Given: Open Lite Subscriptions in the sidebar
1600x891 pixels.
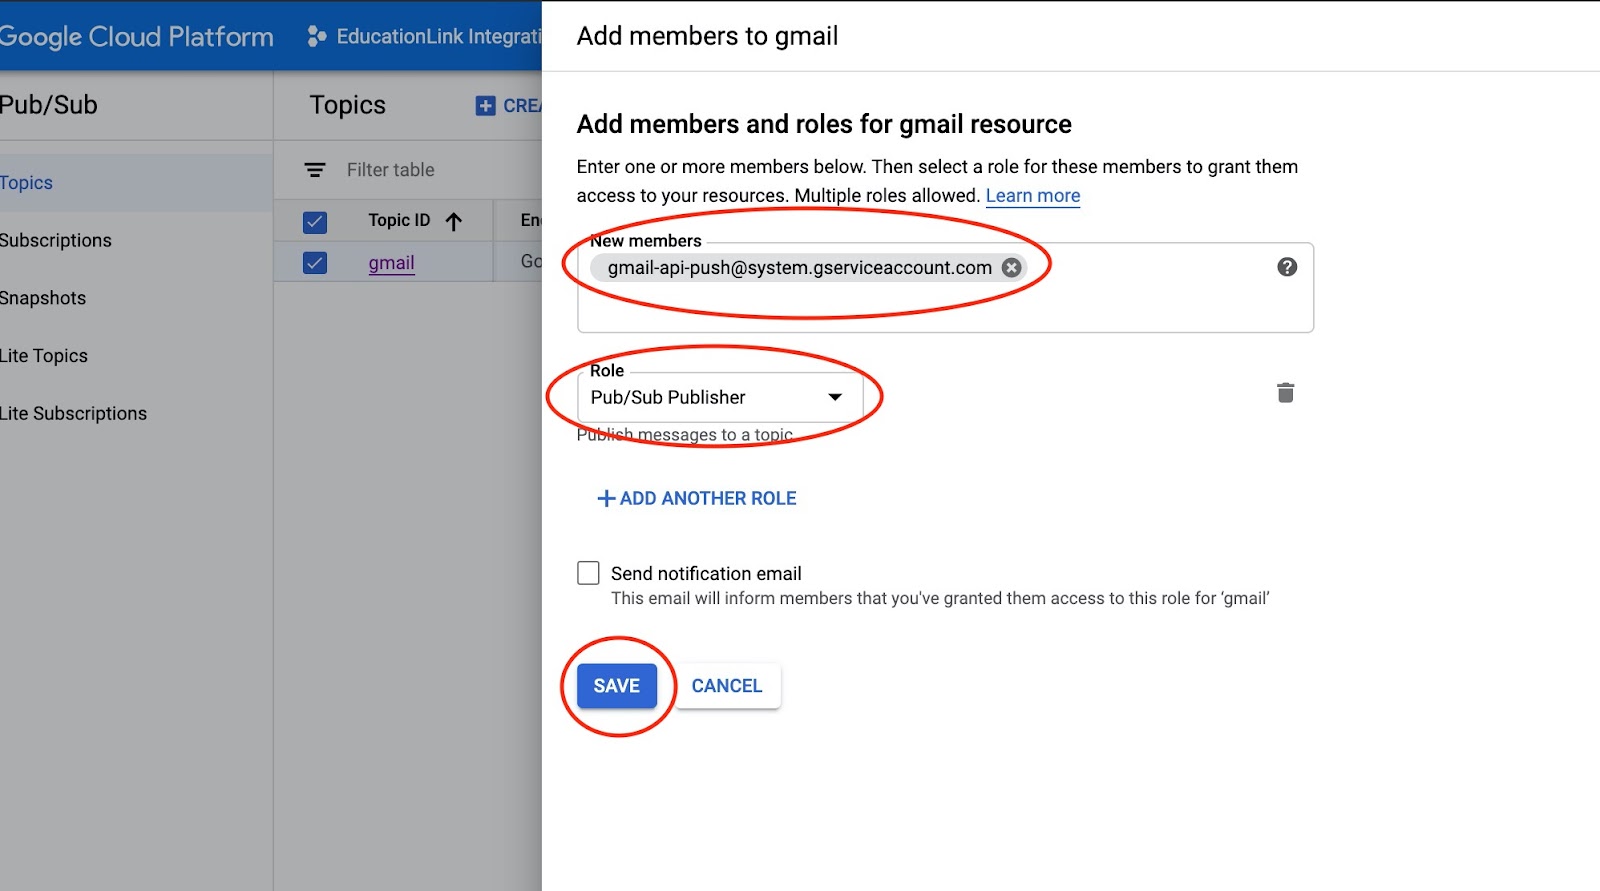Looking at the screenshot, I should (x=73, y=413).
